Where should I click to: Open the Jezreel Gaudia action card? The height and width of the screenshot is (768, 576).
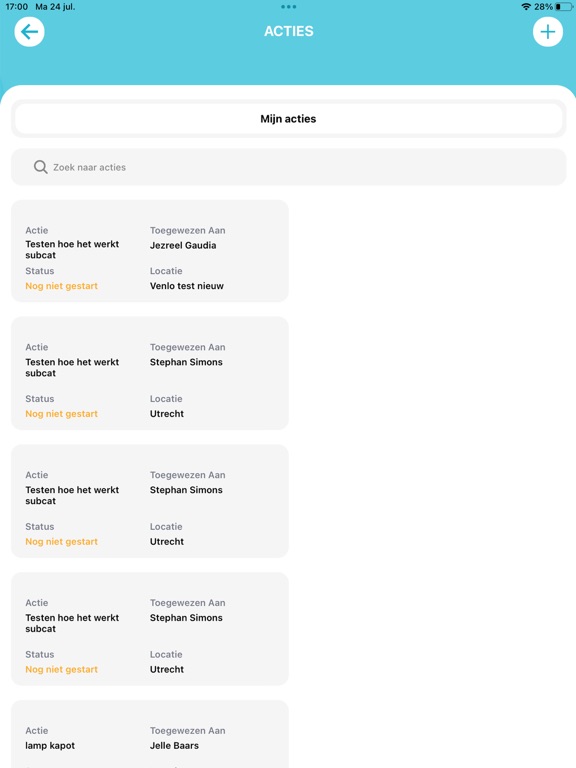coord(150,251)
